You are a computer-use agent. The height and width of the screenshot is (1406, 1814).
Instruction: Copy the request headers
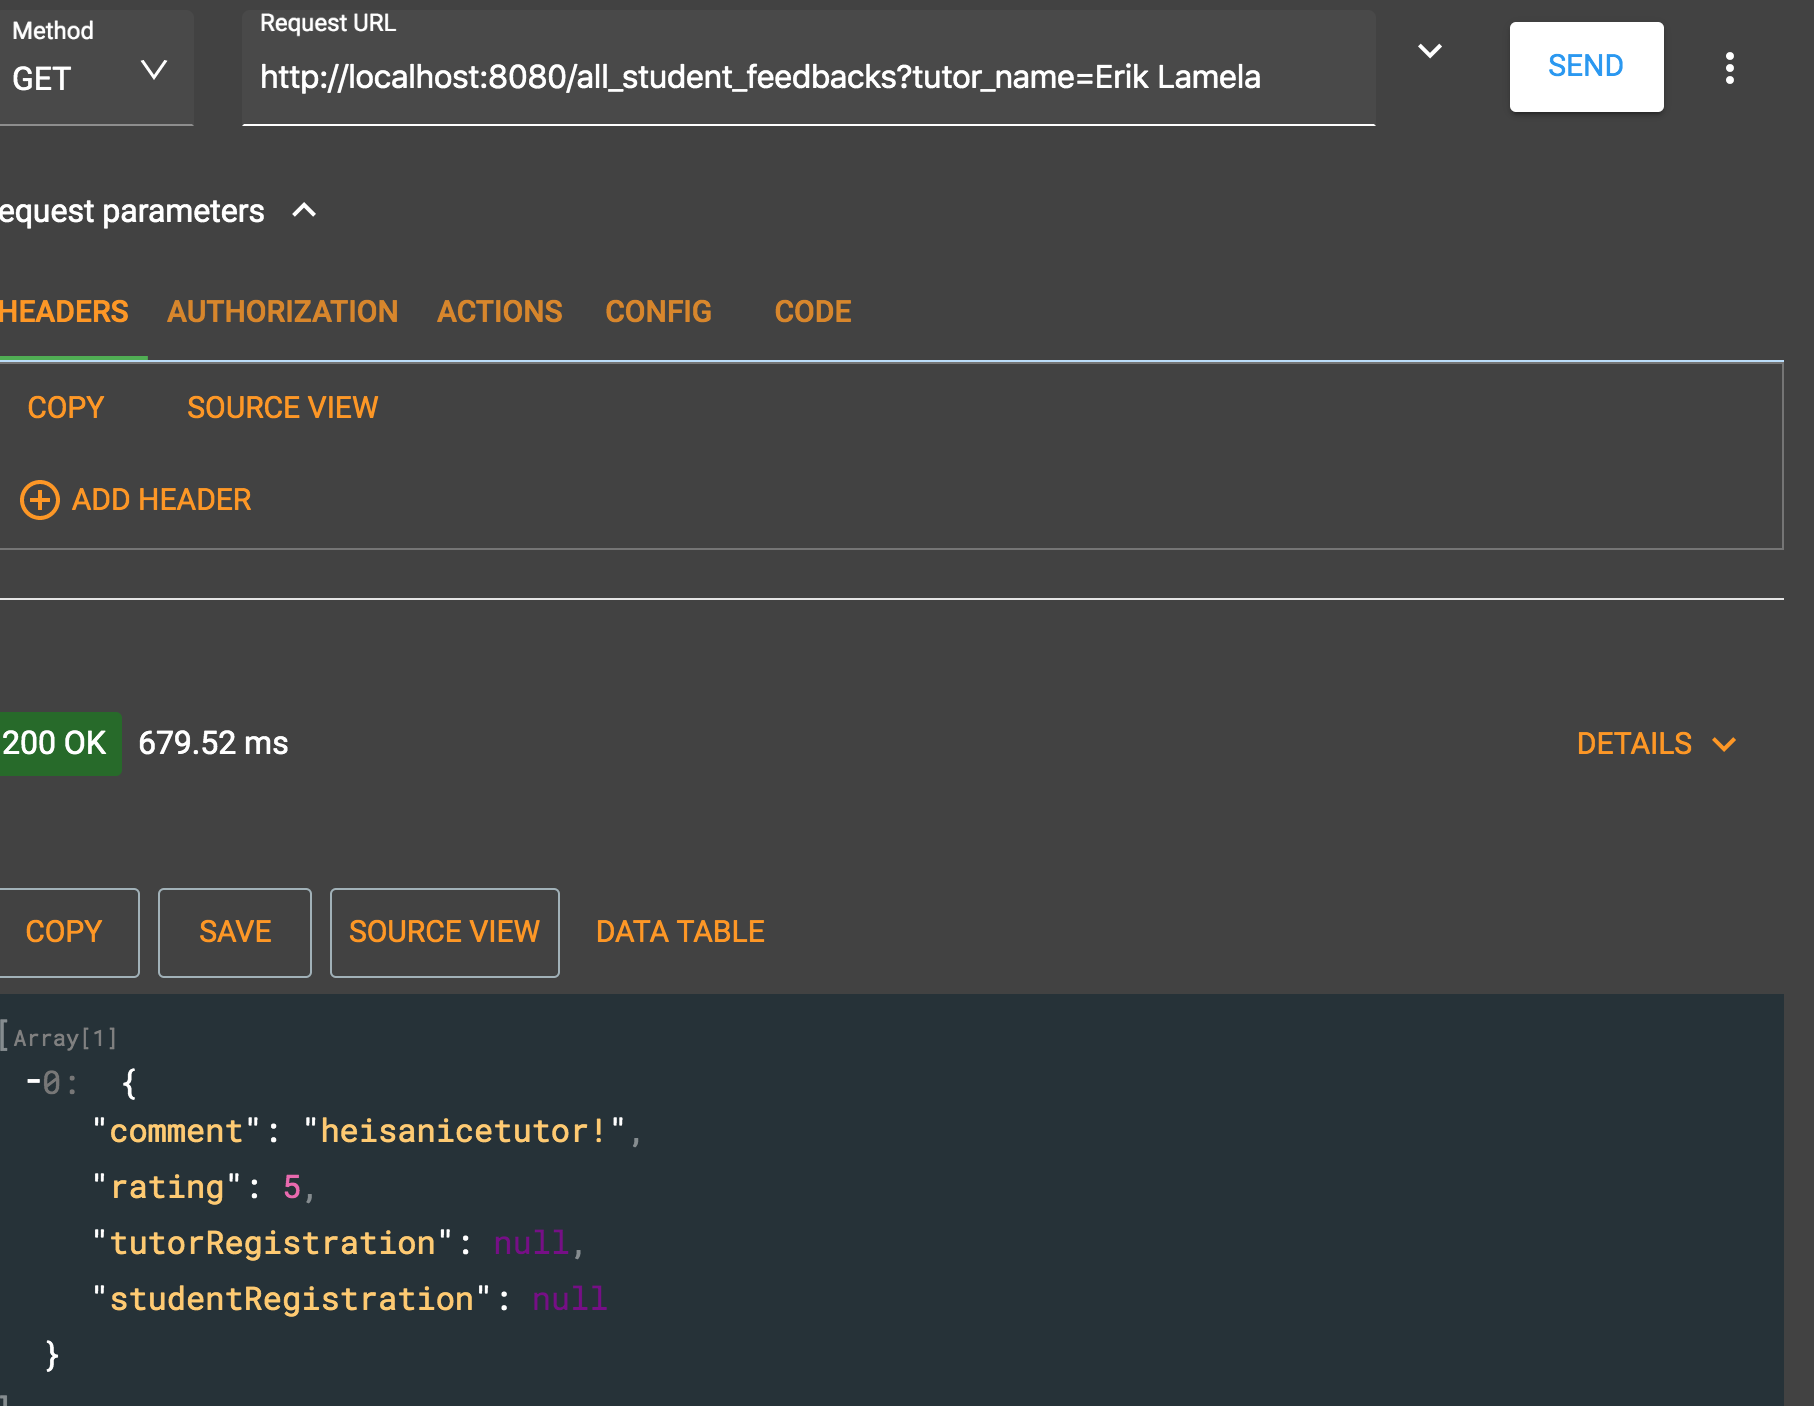tap(66, 408)
